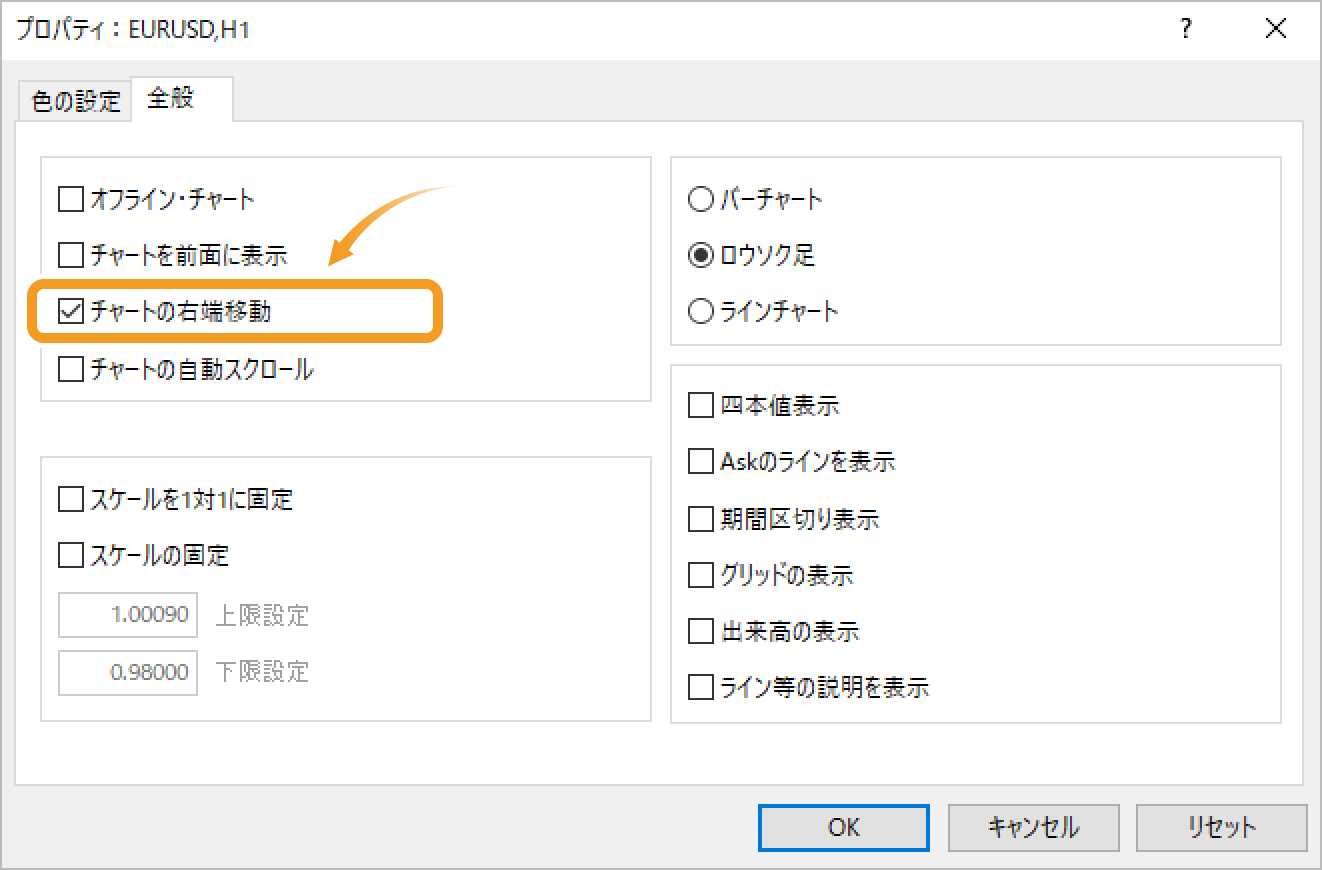Viewport: 1322px width, 870px height.
Task: Click the キャンセル button
Action: pos(1033,827)
